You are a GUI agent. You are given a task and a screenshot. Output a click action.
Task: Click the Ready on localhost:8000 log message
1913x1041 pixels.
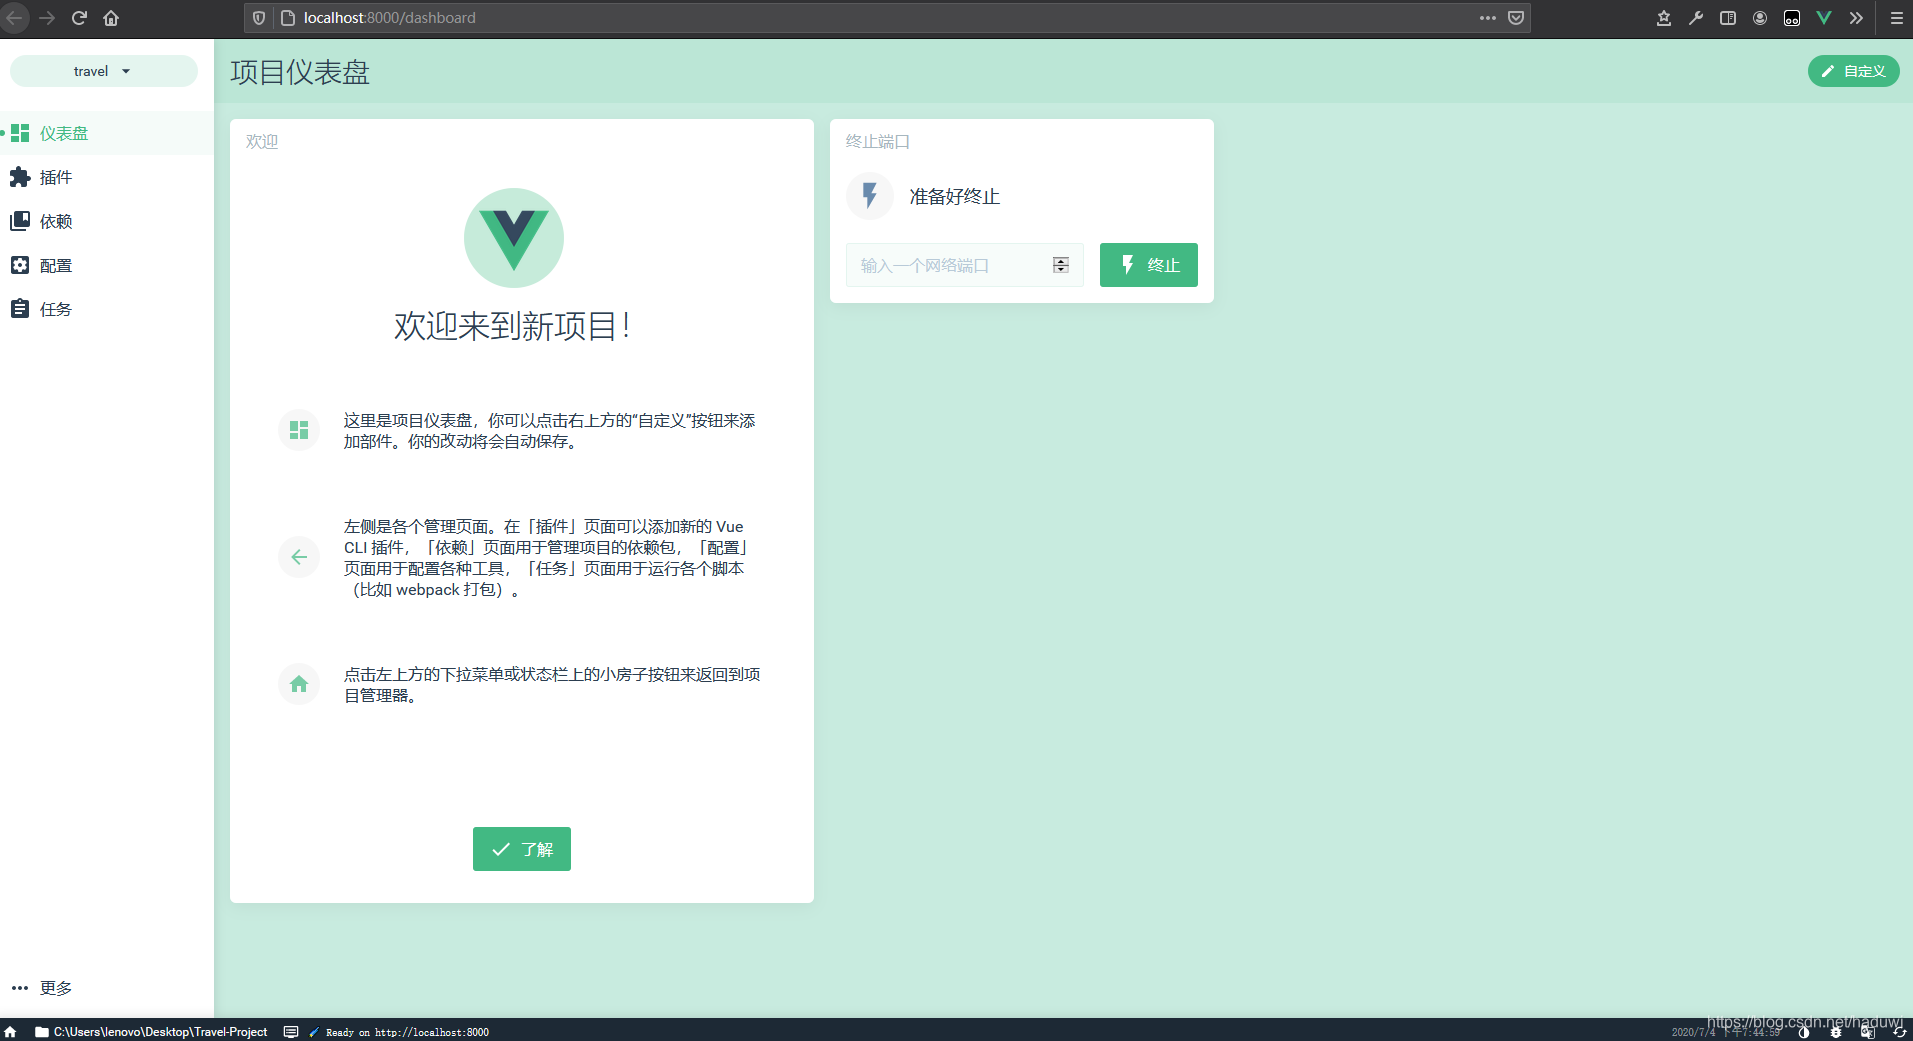tap(399, 1032)
